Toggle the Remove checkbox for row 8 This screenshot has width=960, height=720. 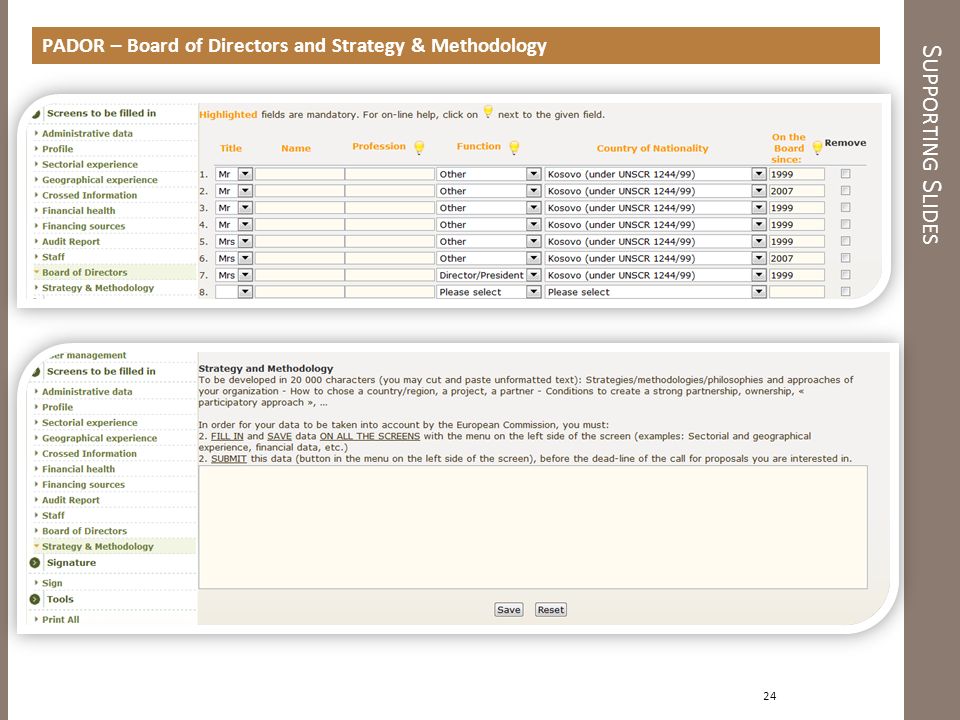point(846,292)
